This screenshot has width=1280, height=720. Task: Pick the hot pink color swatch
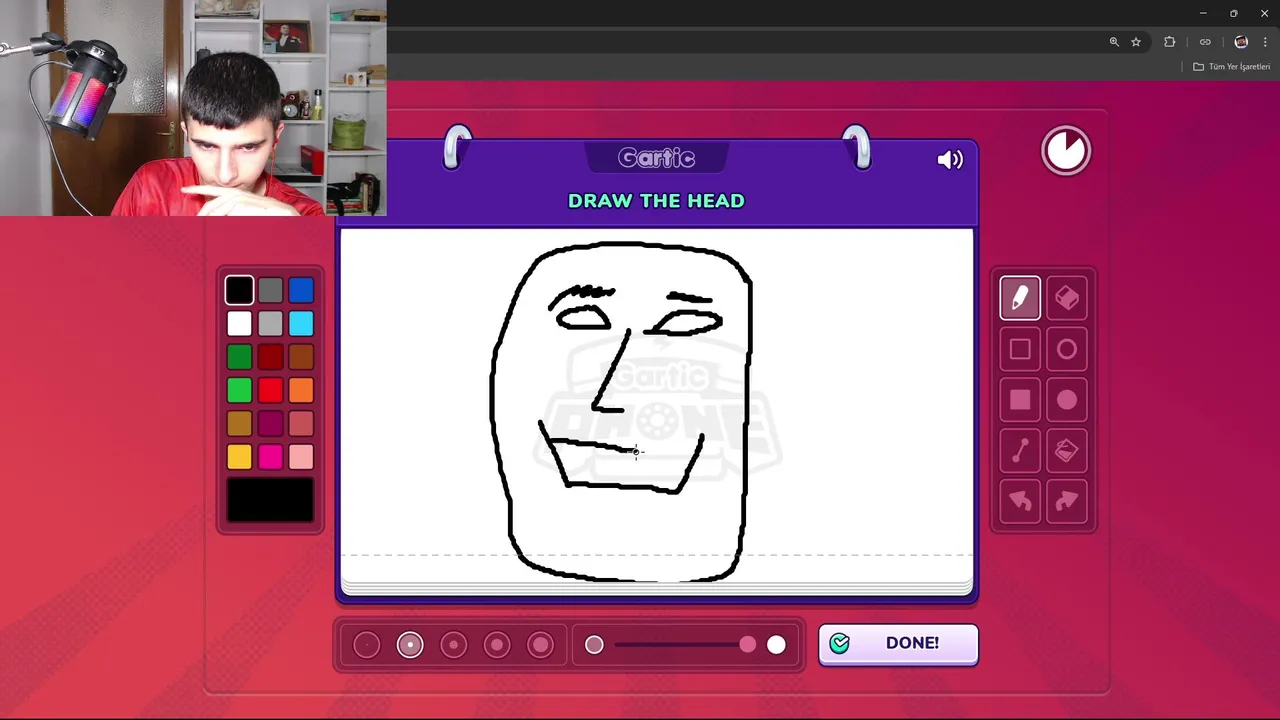270,457
